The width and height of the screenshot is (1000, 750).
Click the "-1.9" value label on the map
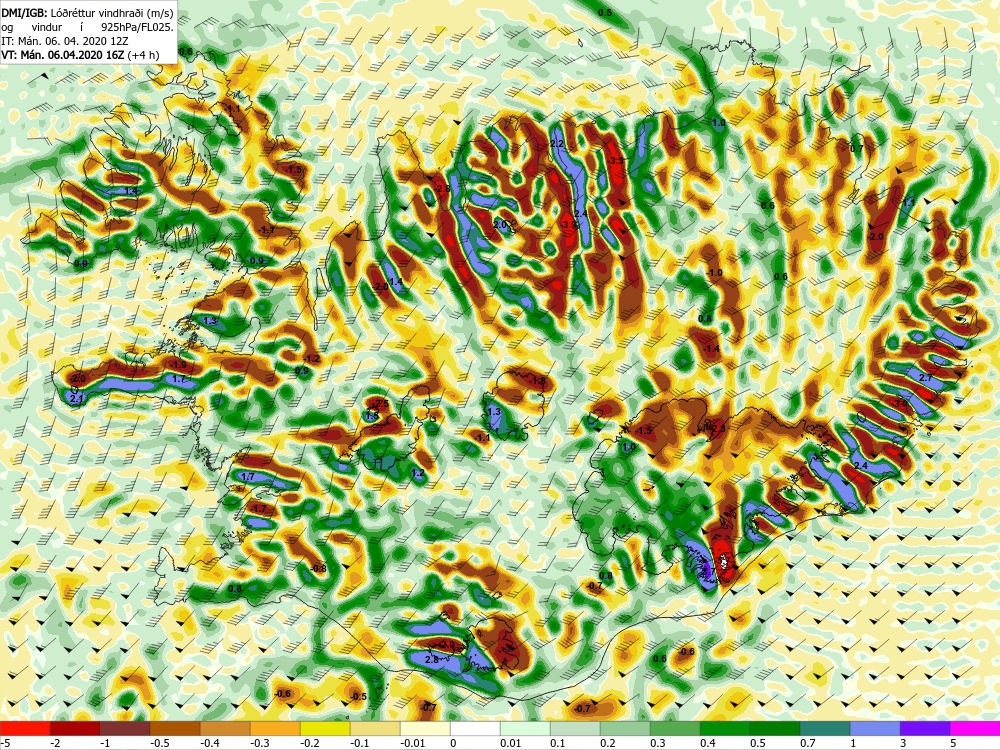click(x=179, y=365)
